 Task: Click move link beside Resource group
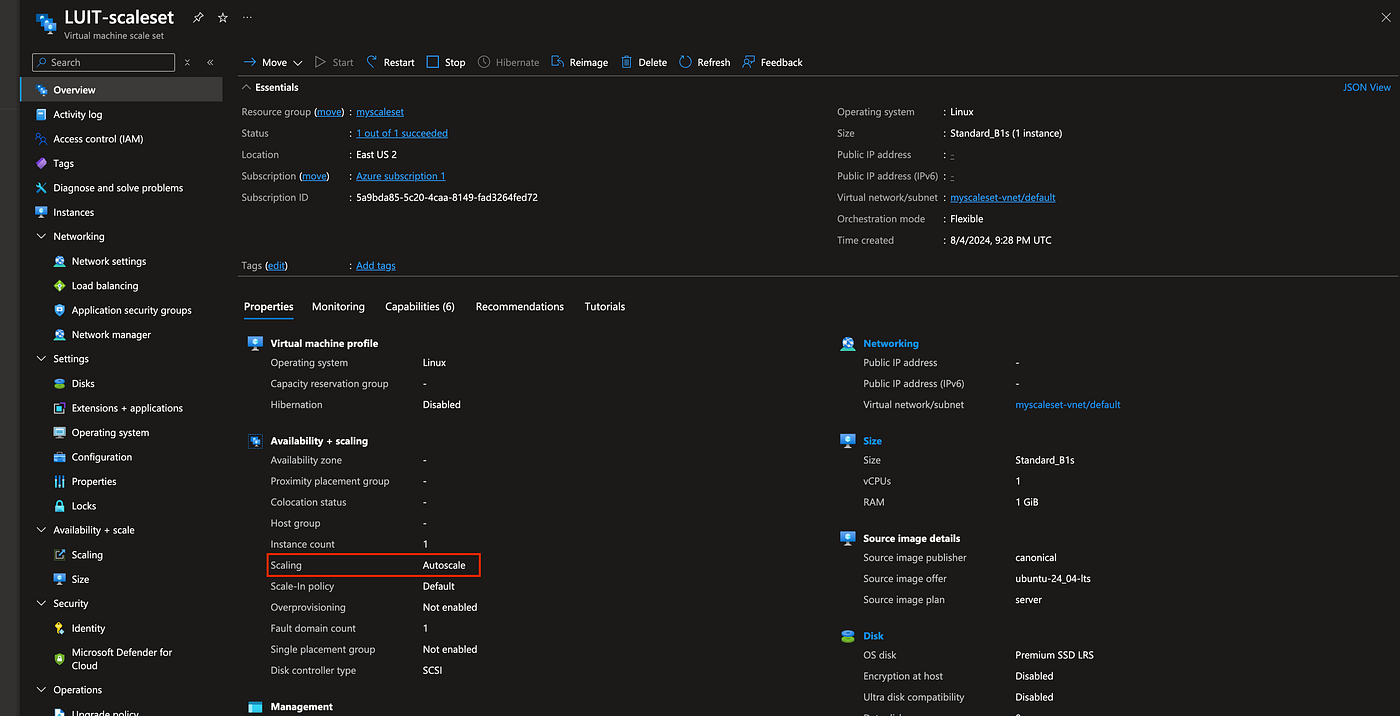pyautogui.click(x=330, y=112)
